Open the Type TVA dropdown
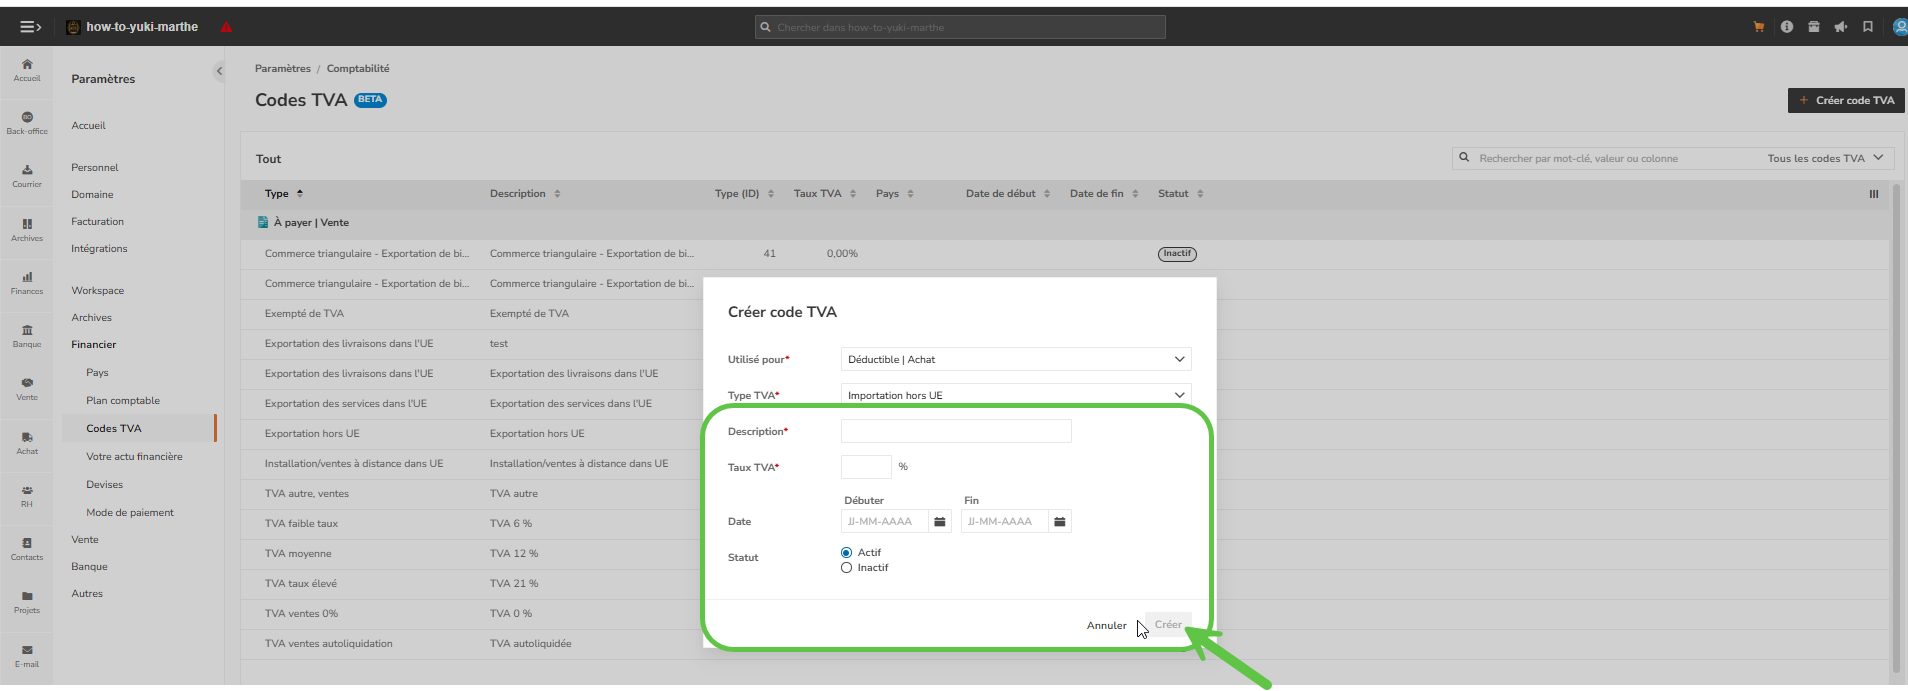 (x=1016, y=395)
